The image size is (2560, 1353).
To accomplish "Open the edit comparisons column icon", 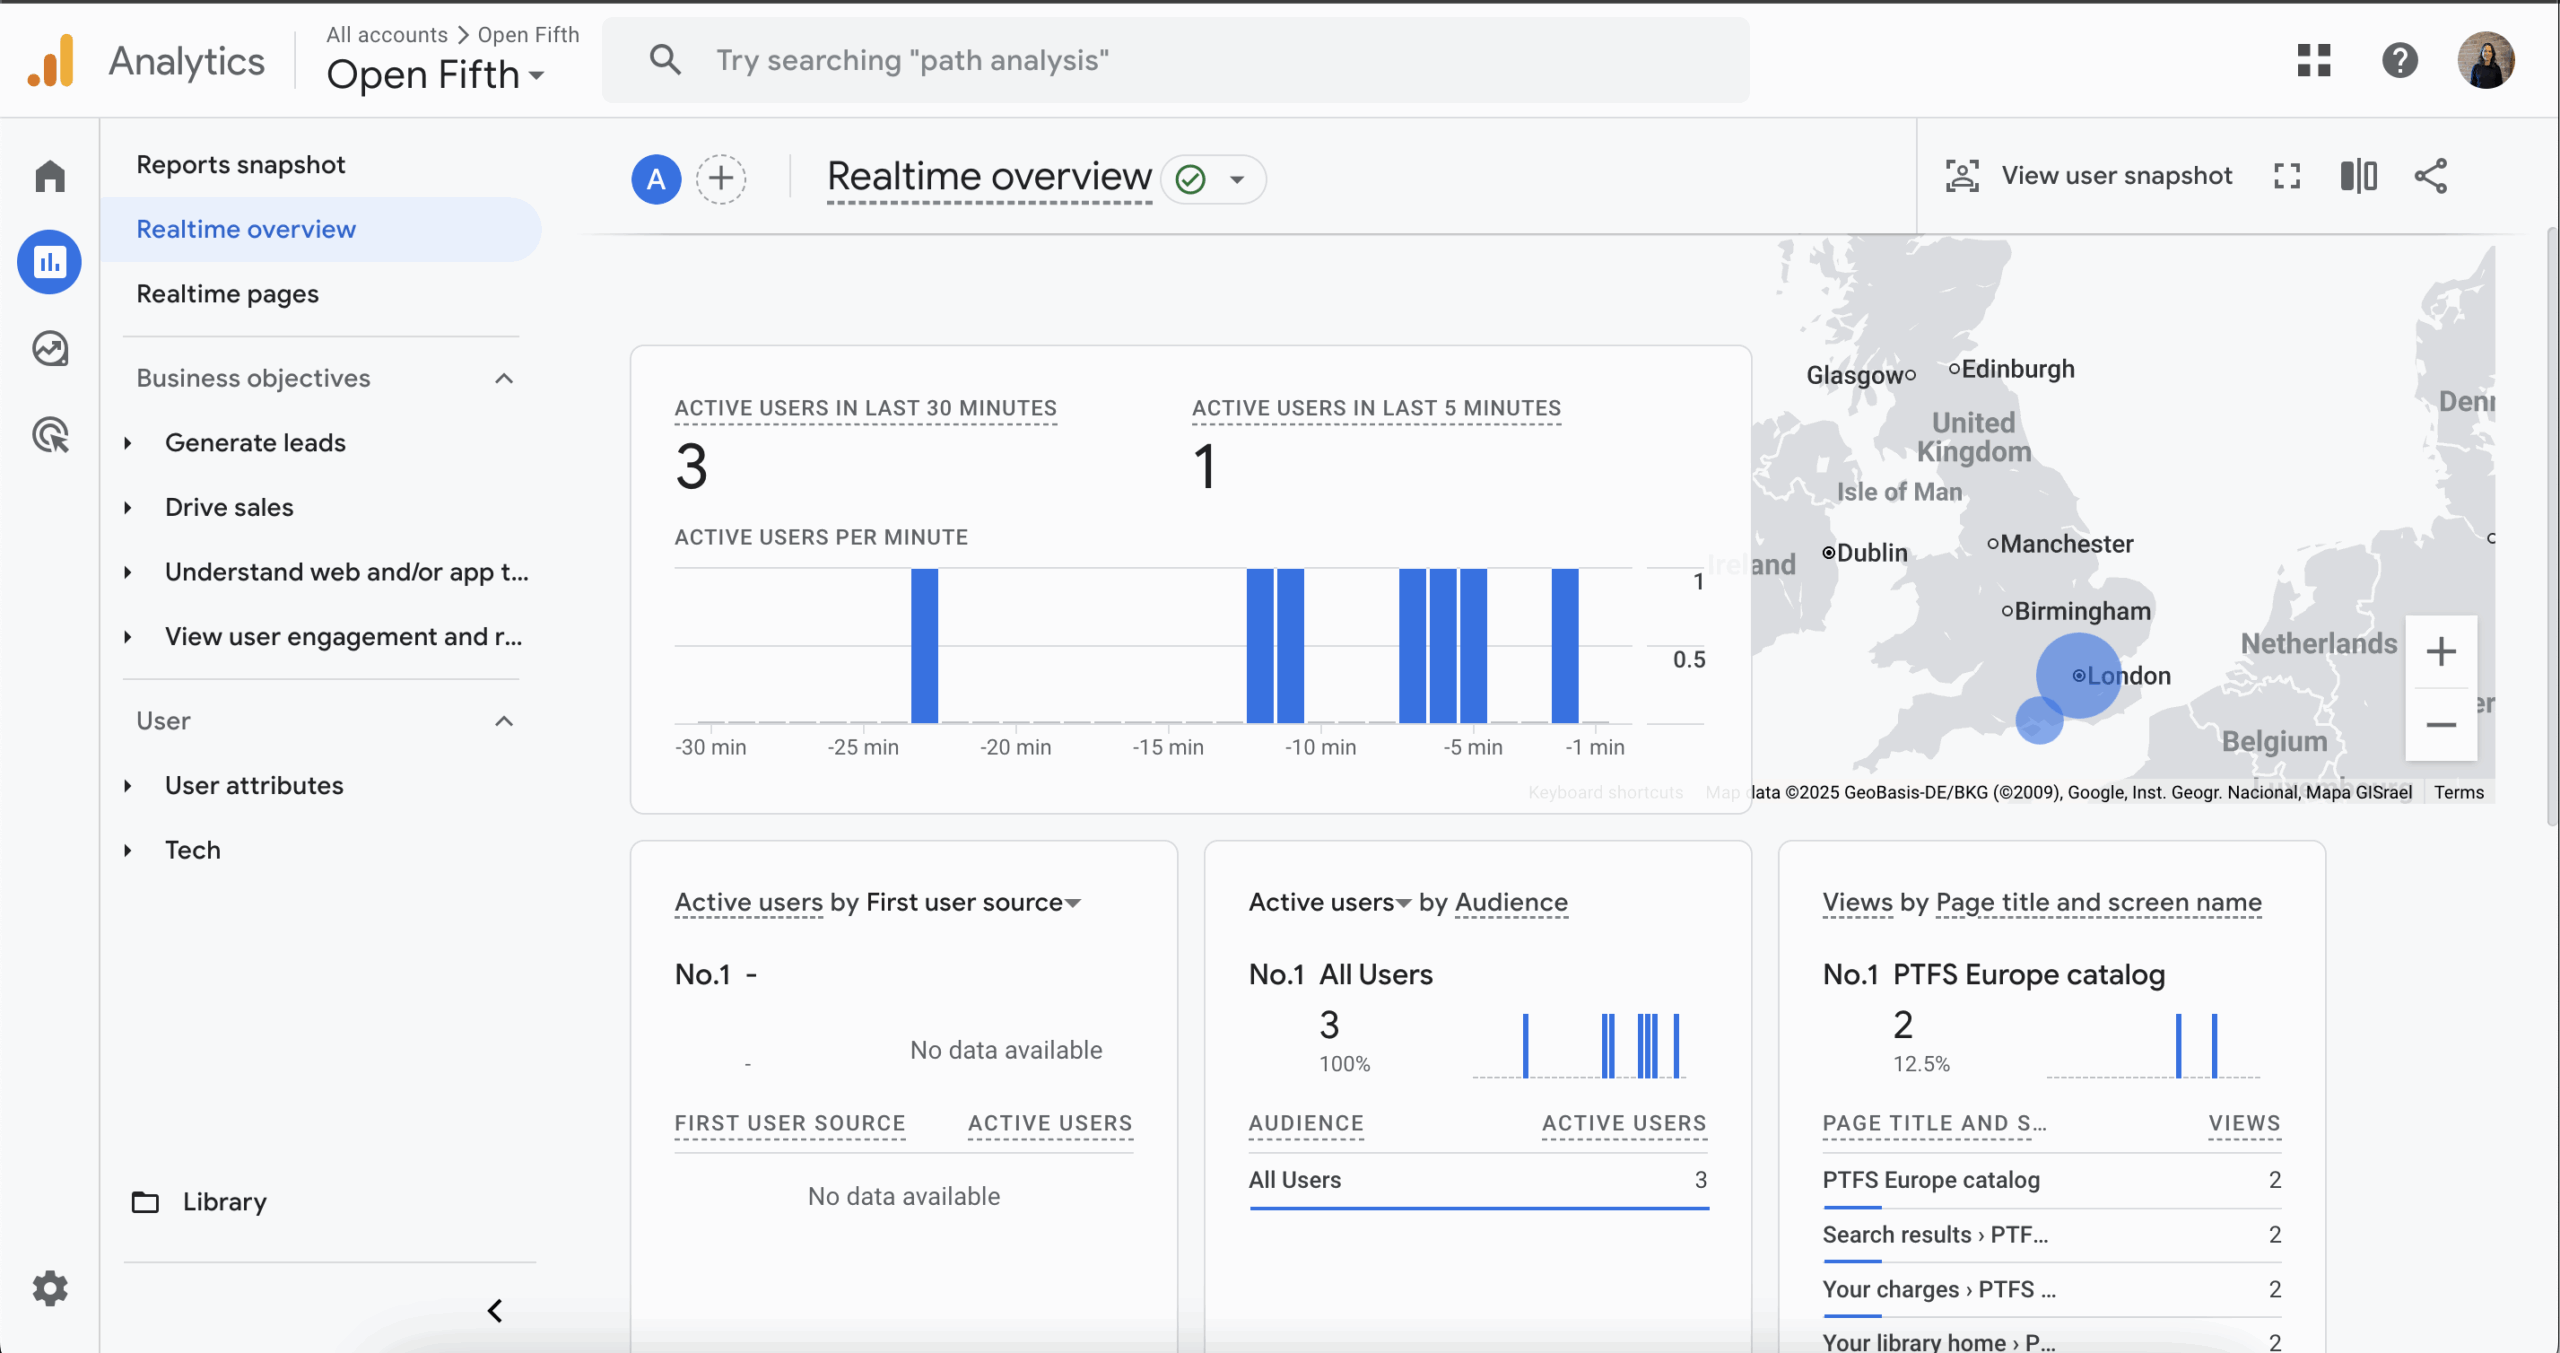I will pos(2359,176).
